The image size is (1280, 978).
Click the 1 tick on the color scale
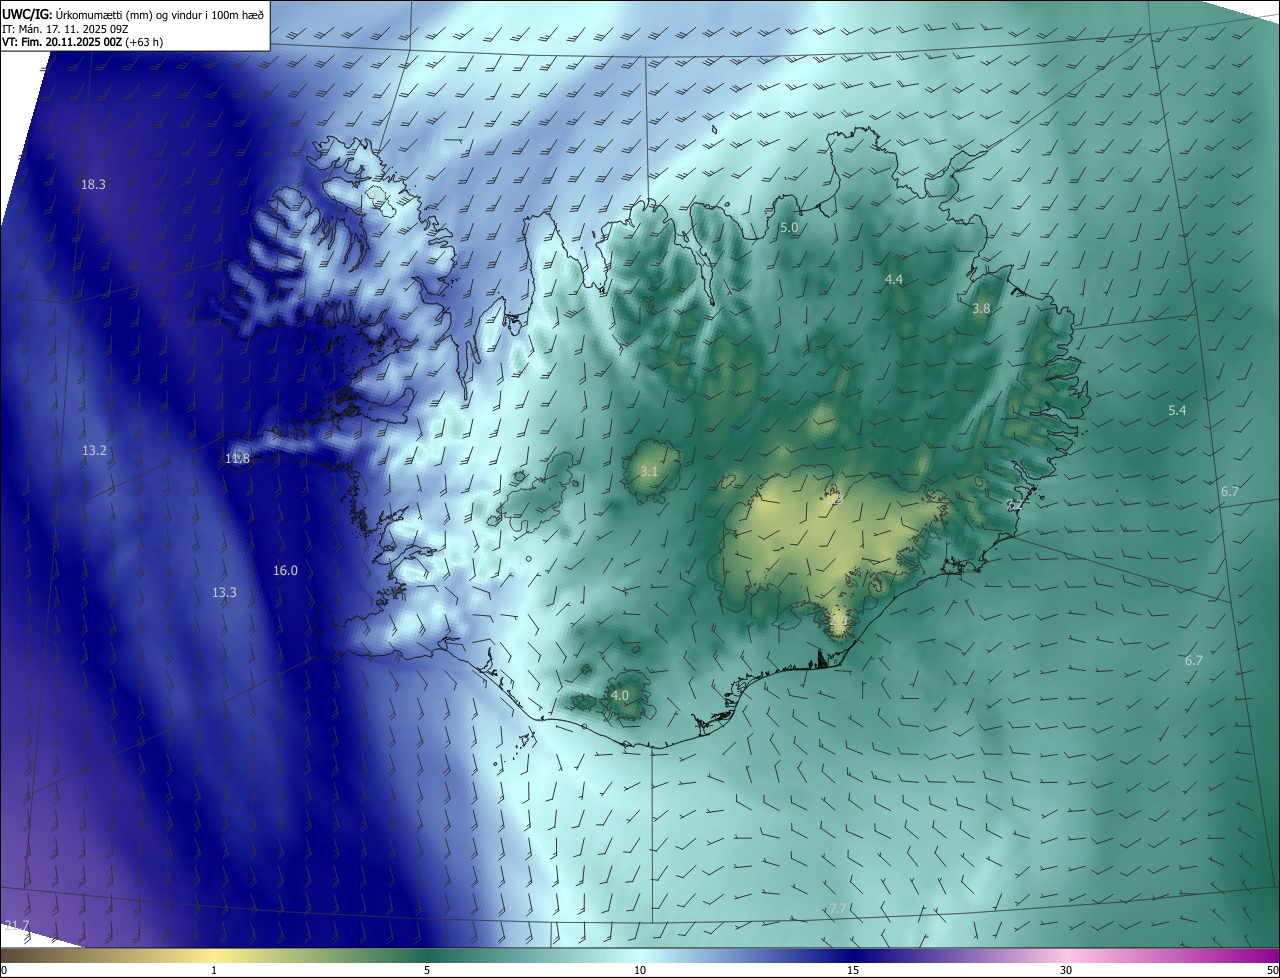pyautogui.click(x=214, y=970)
